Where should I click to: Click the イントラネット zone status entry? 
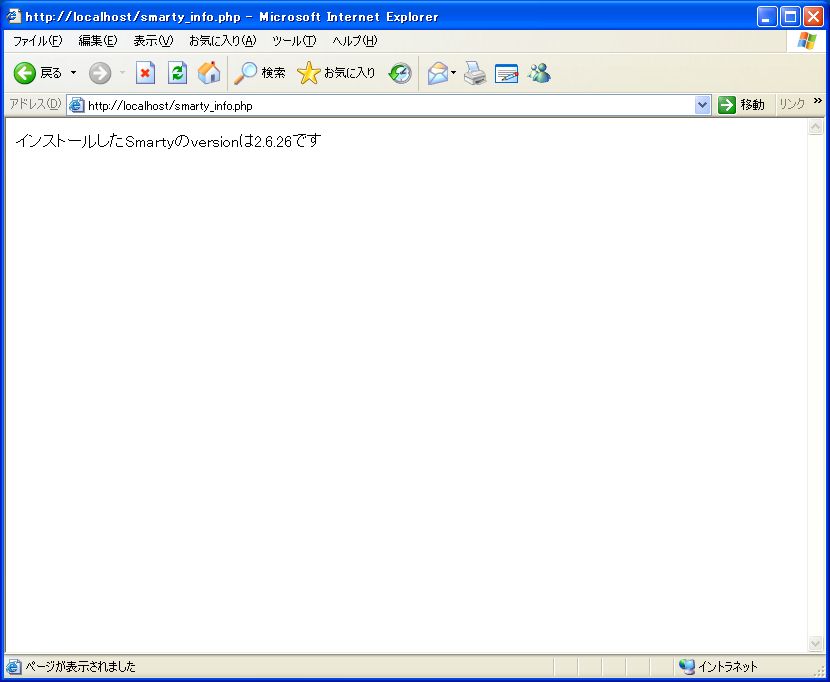tap(718, 666)
